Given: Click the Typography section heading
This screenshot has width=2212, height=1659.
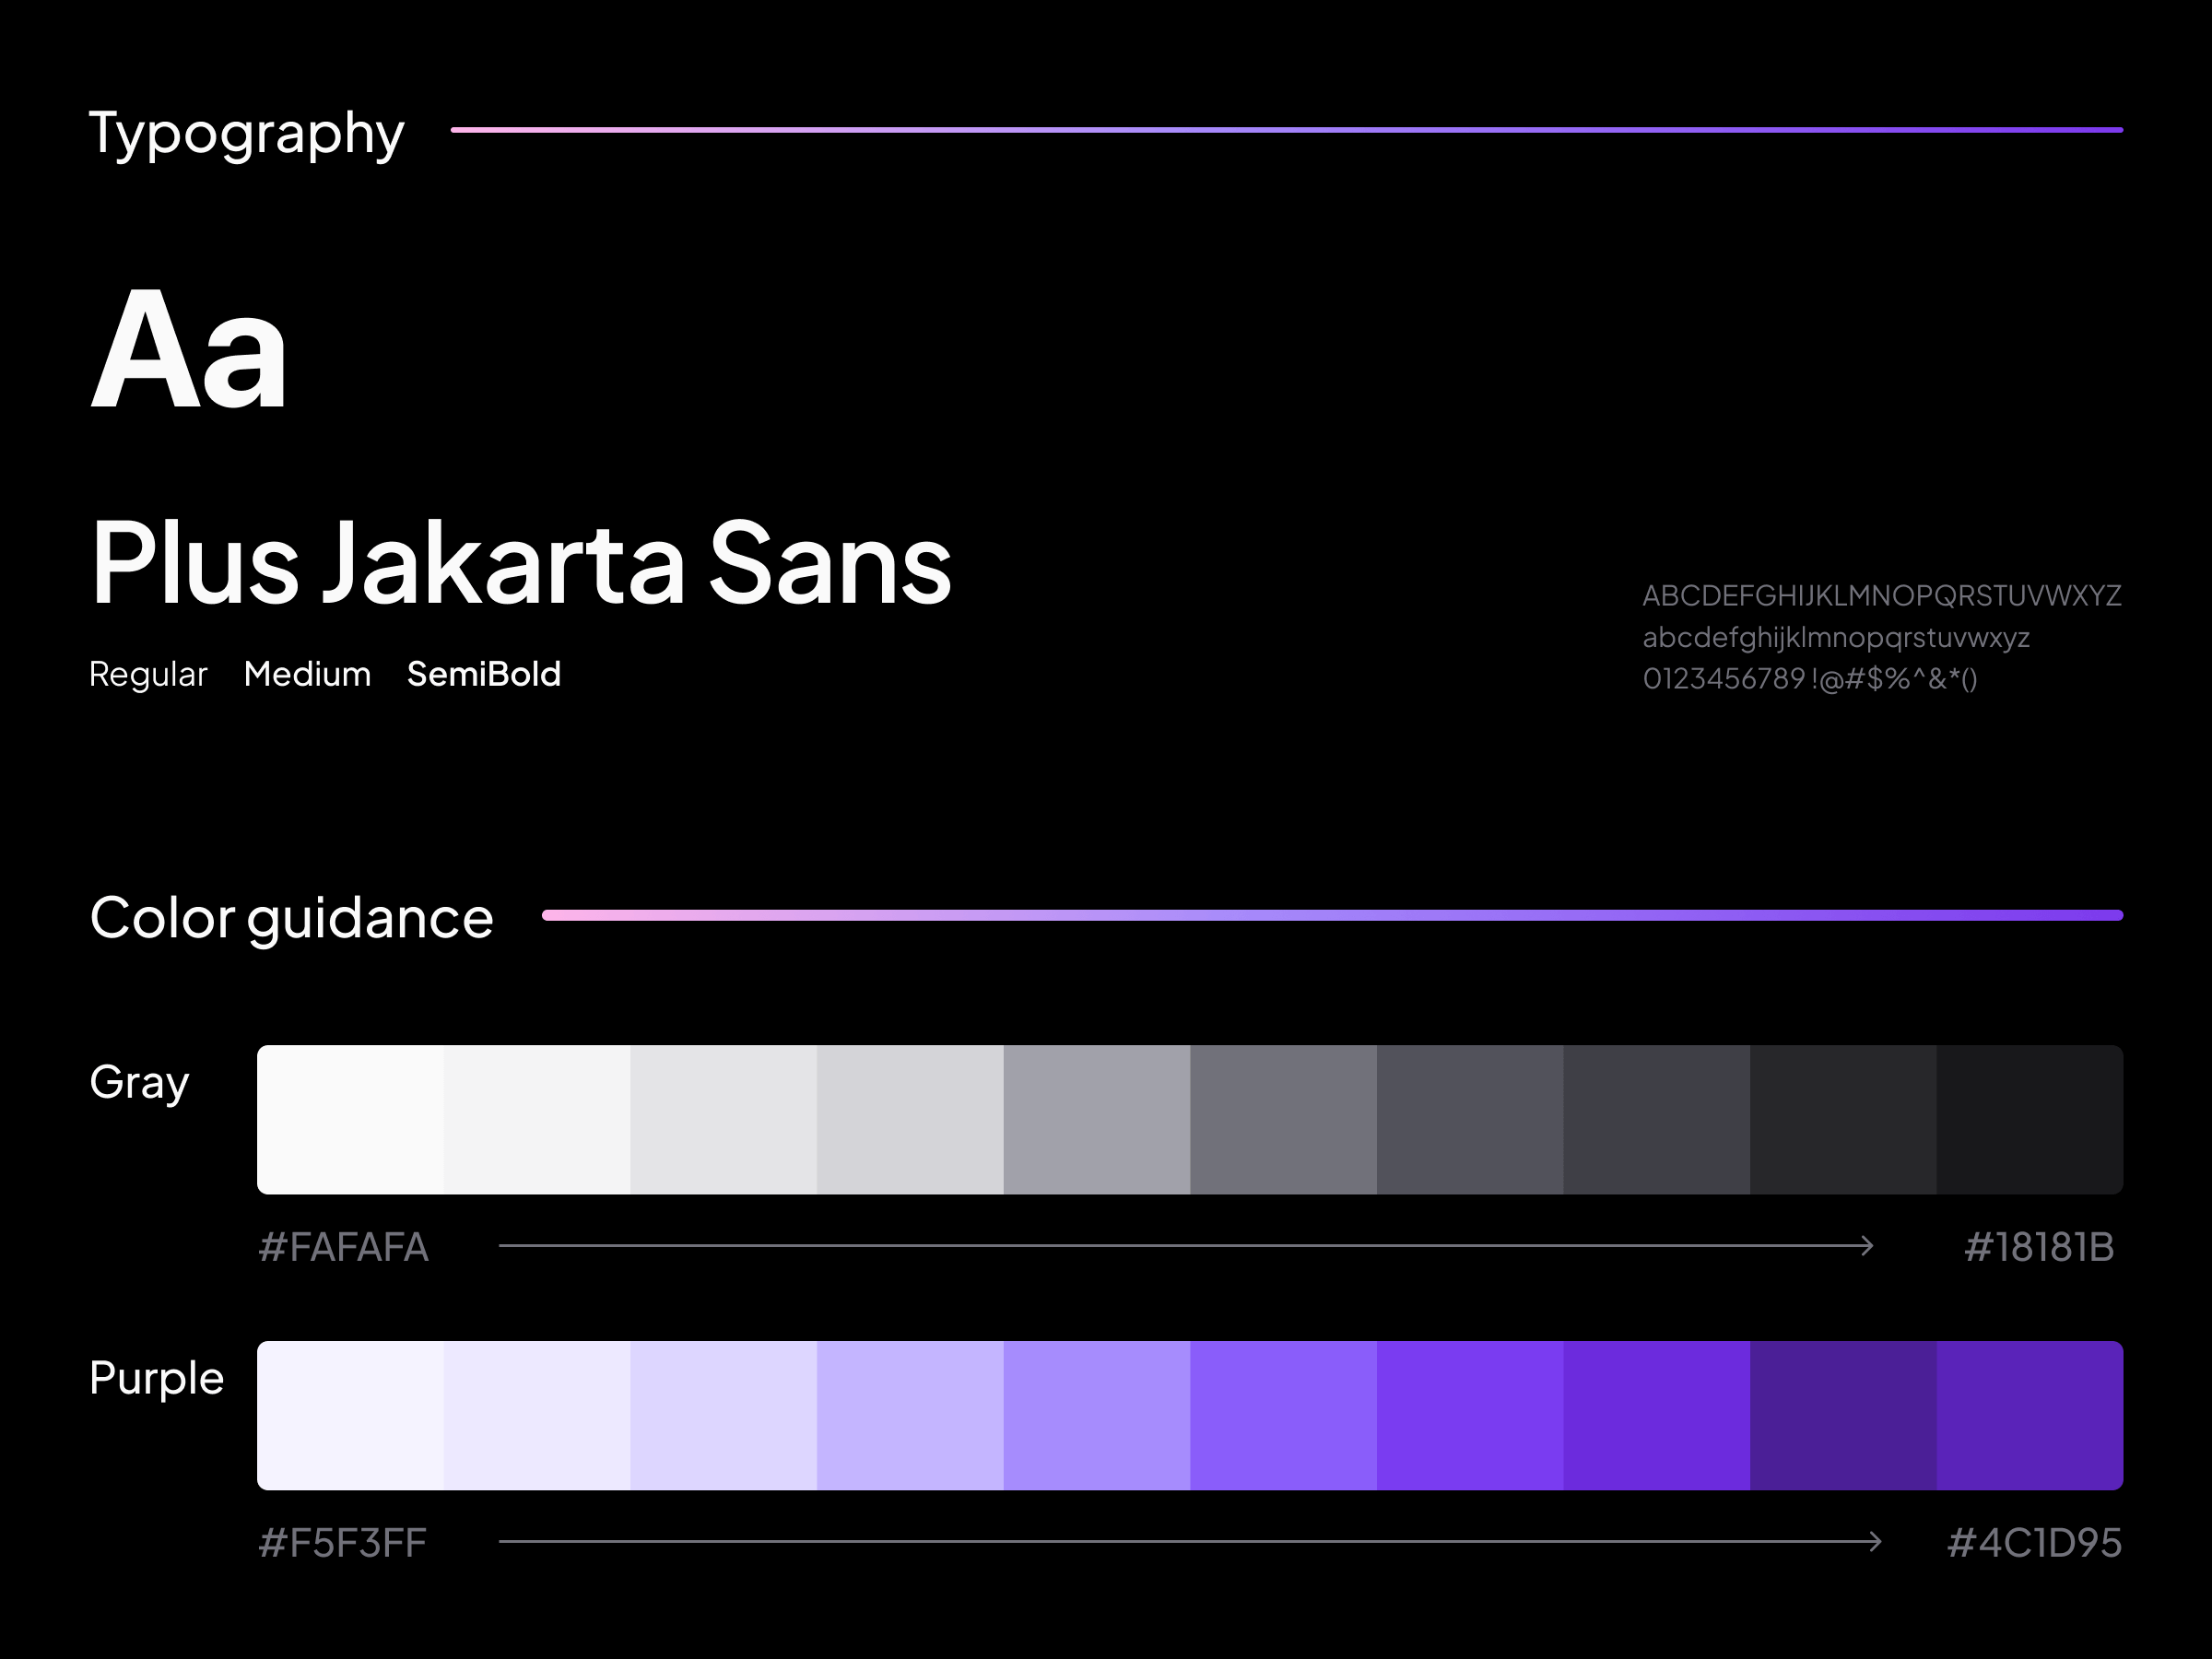Looking at the screenshot, I should (246, 133).
